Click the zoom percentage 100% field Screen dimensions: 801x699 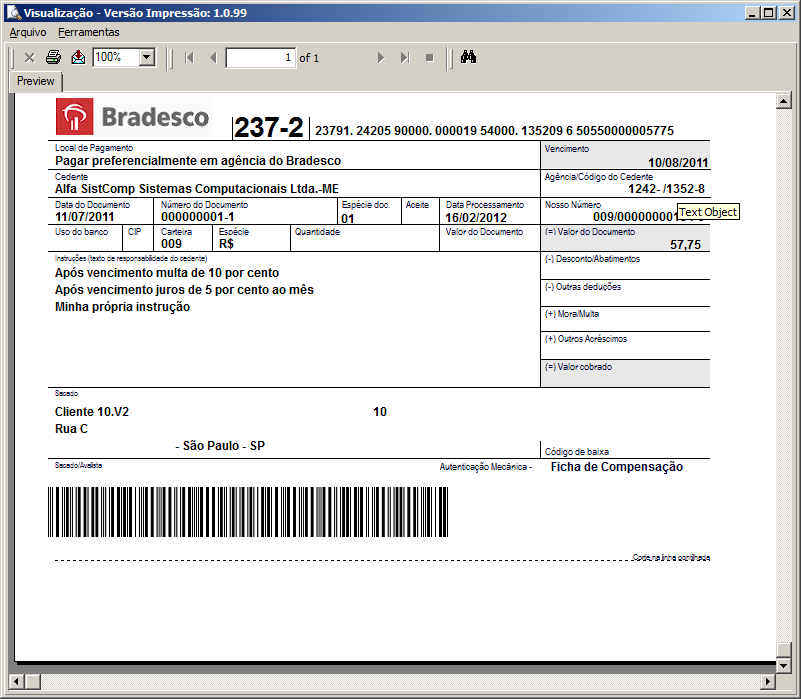[116, 57]
